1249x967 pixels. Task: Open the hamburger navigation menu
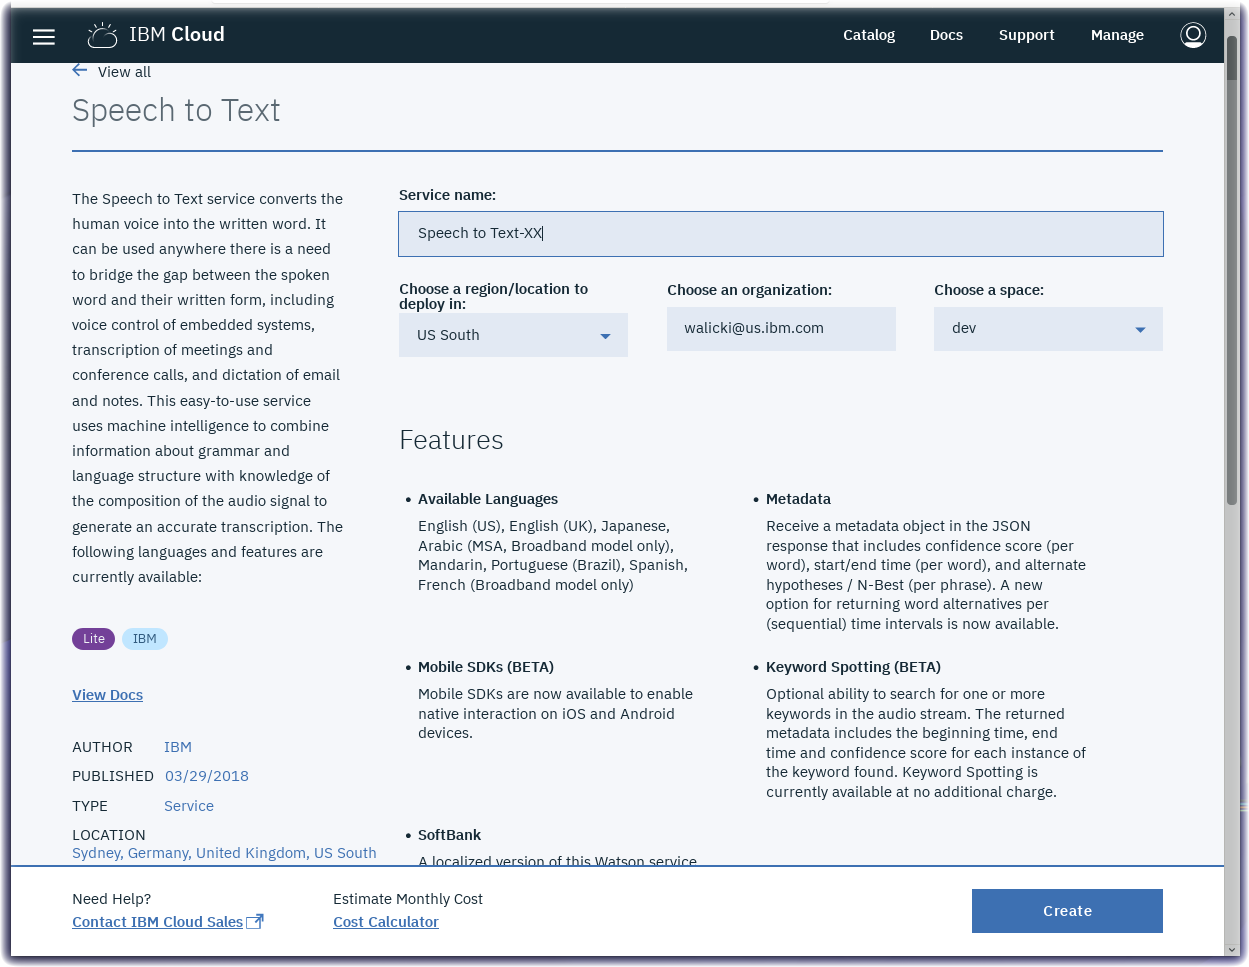[x=44, y=36]
